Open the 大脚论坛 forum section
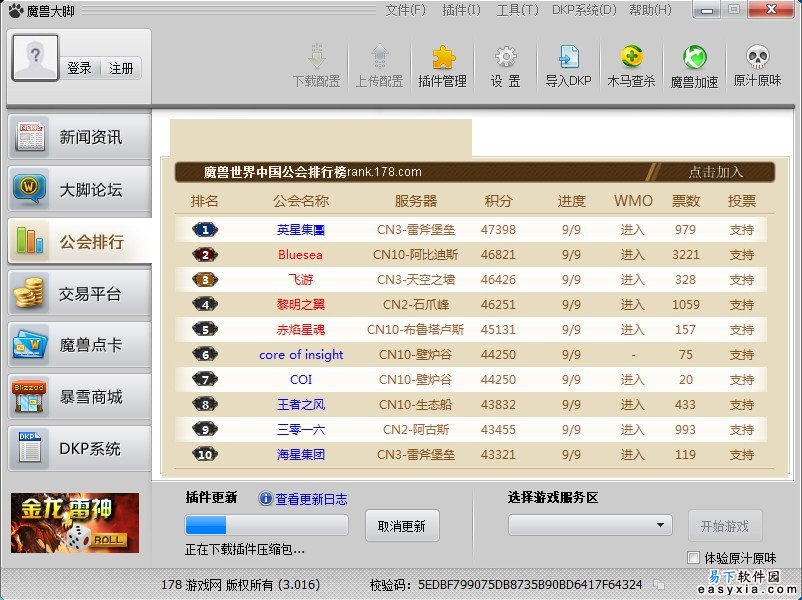This screenshot has height=600, width=802. pos(79,189)
